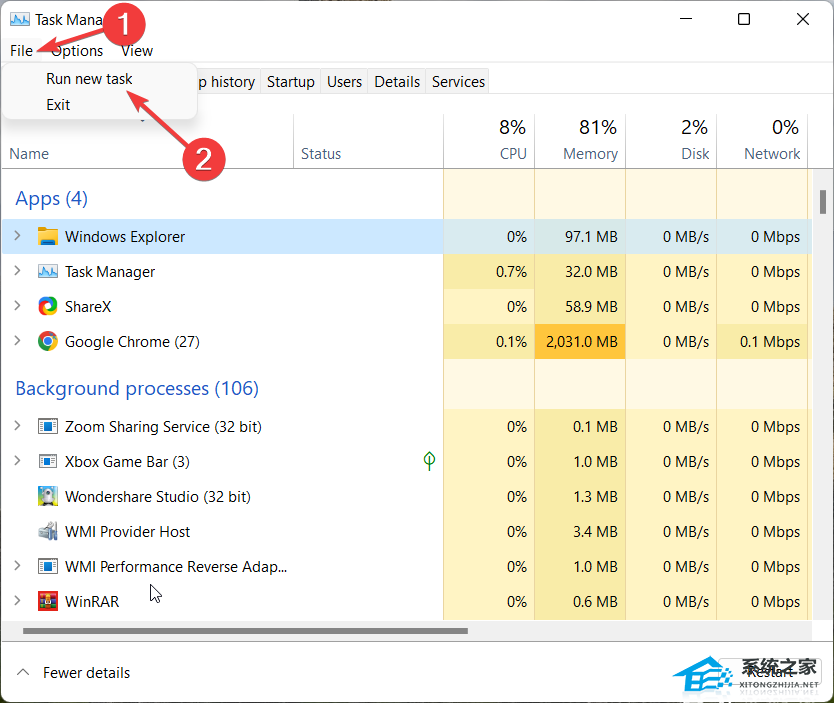
Task: Expand the Zoom Sharing Service row
Action: (x=18, y=426)
